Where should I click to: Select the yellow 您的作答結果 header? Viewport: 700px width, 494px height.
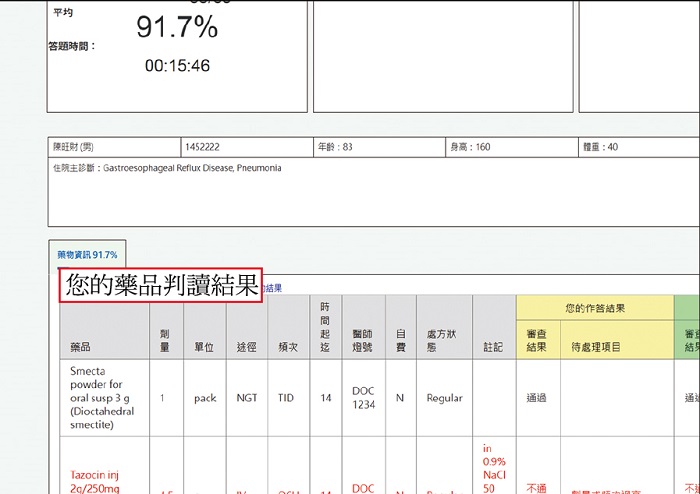pos(594,308)
